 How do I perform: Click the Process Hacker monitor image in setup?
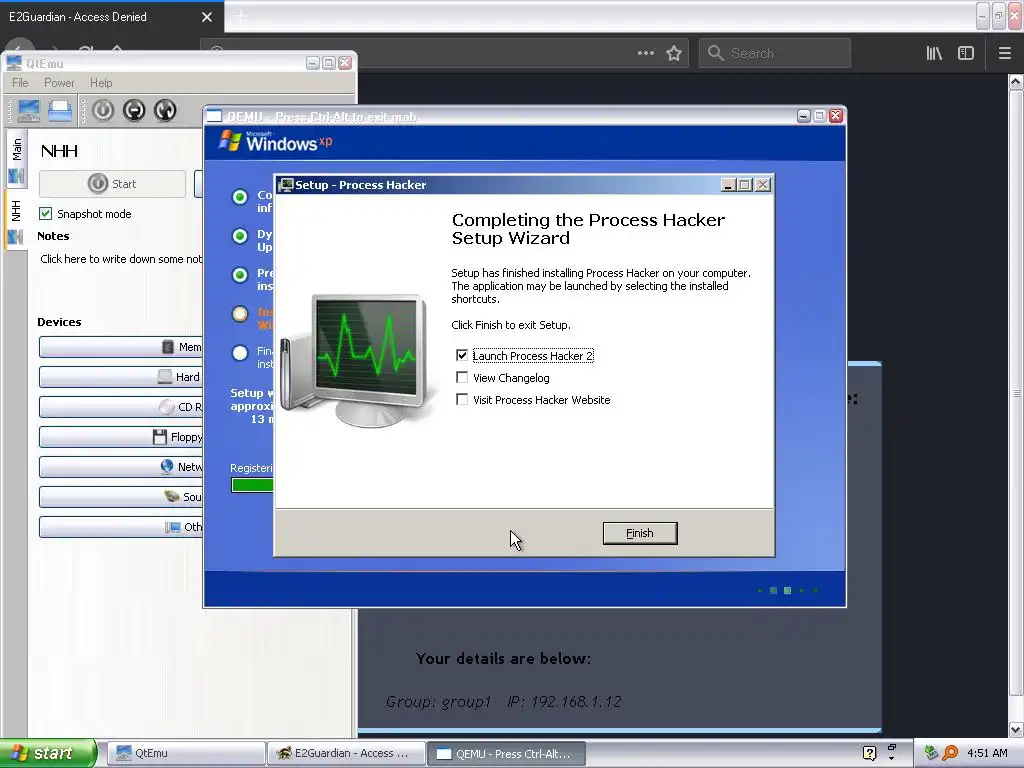coord(356,360)
